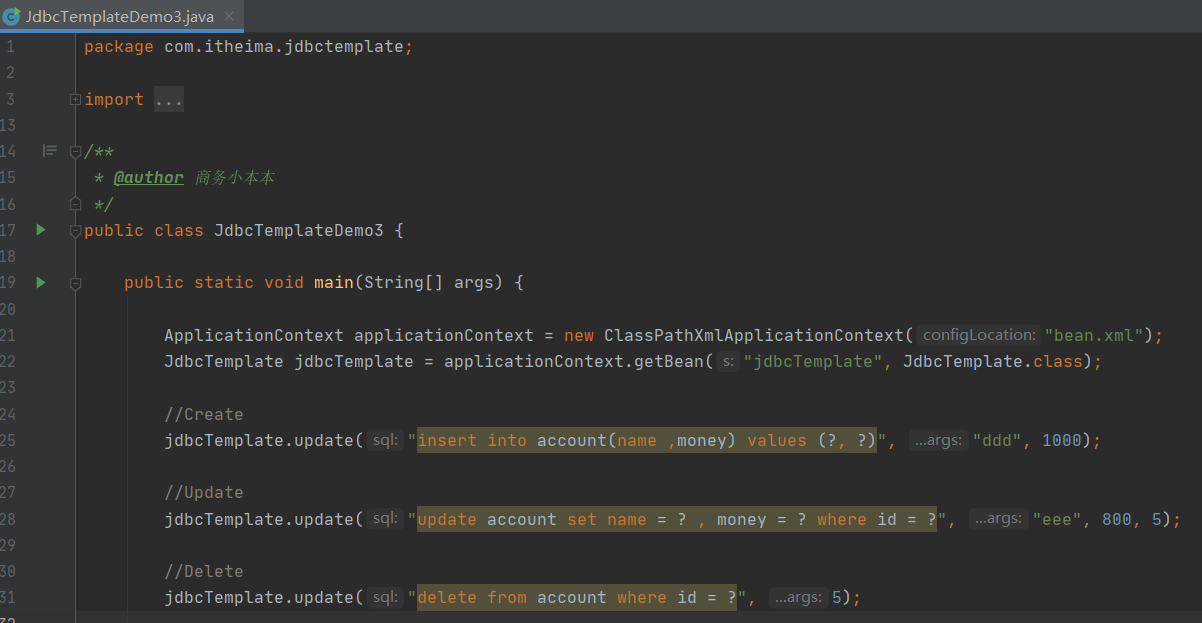Click the //Create comment
The height and width of the screenshot is (623, 1202).
[204, 414]
